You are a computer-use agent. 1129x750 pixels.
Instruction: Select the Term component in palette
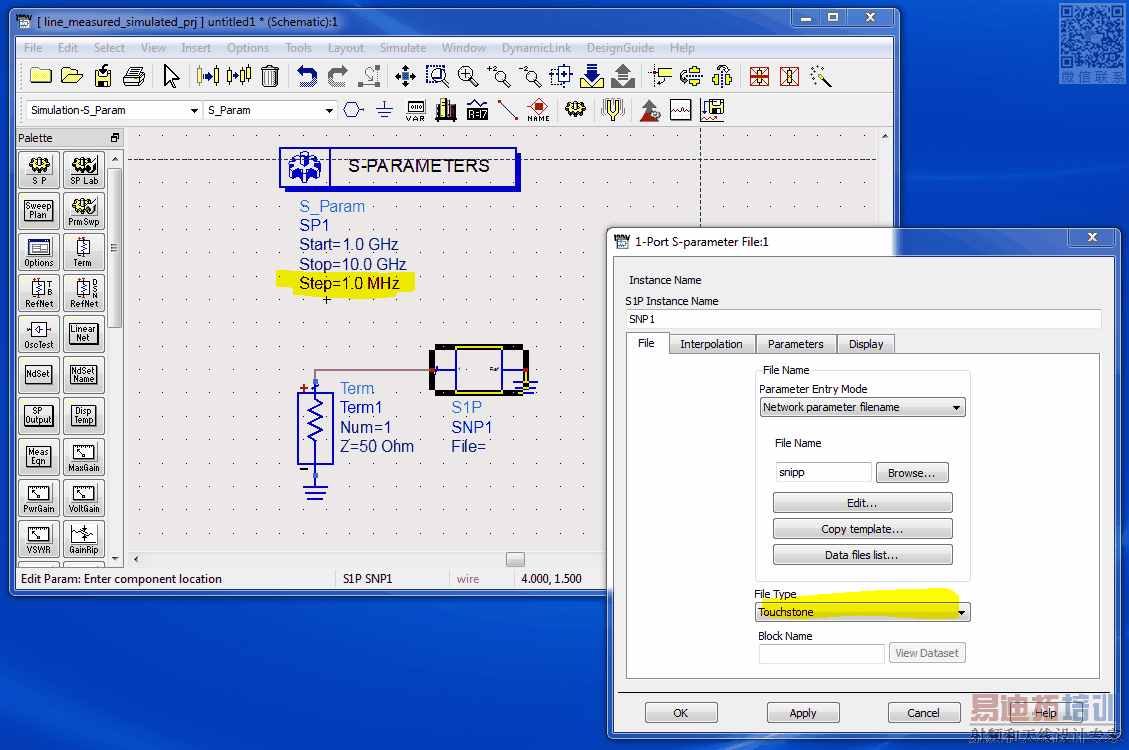(83, 252)
